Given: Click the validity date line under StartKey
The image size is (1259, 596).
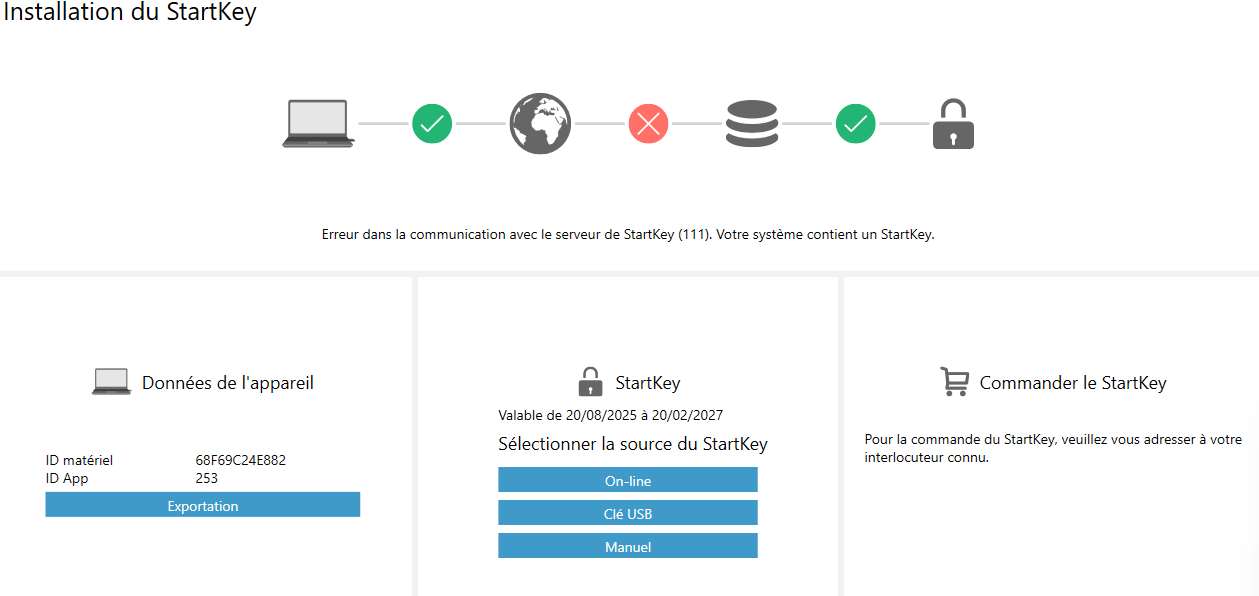Looking at the screenshot, I should (x=610, y=414).
